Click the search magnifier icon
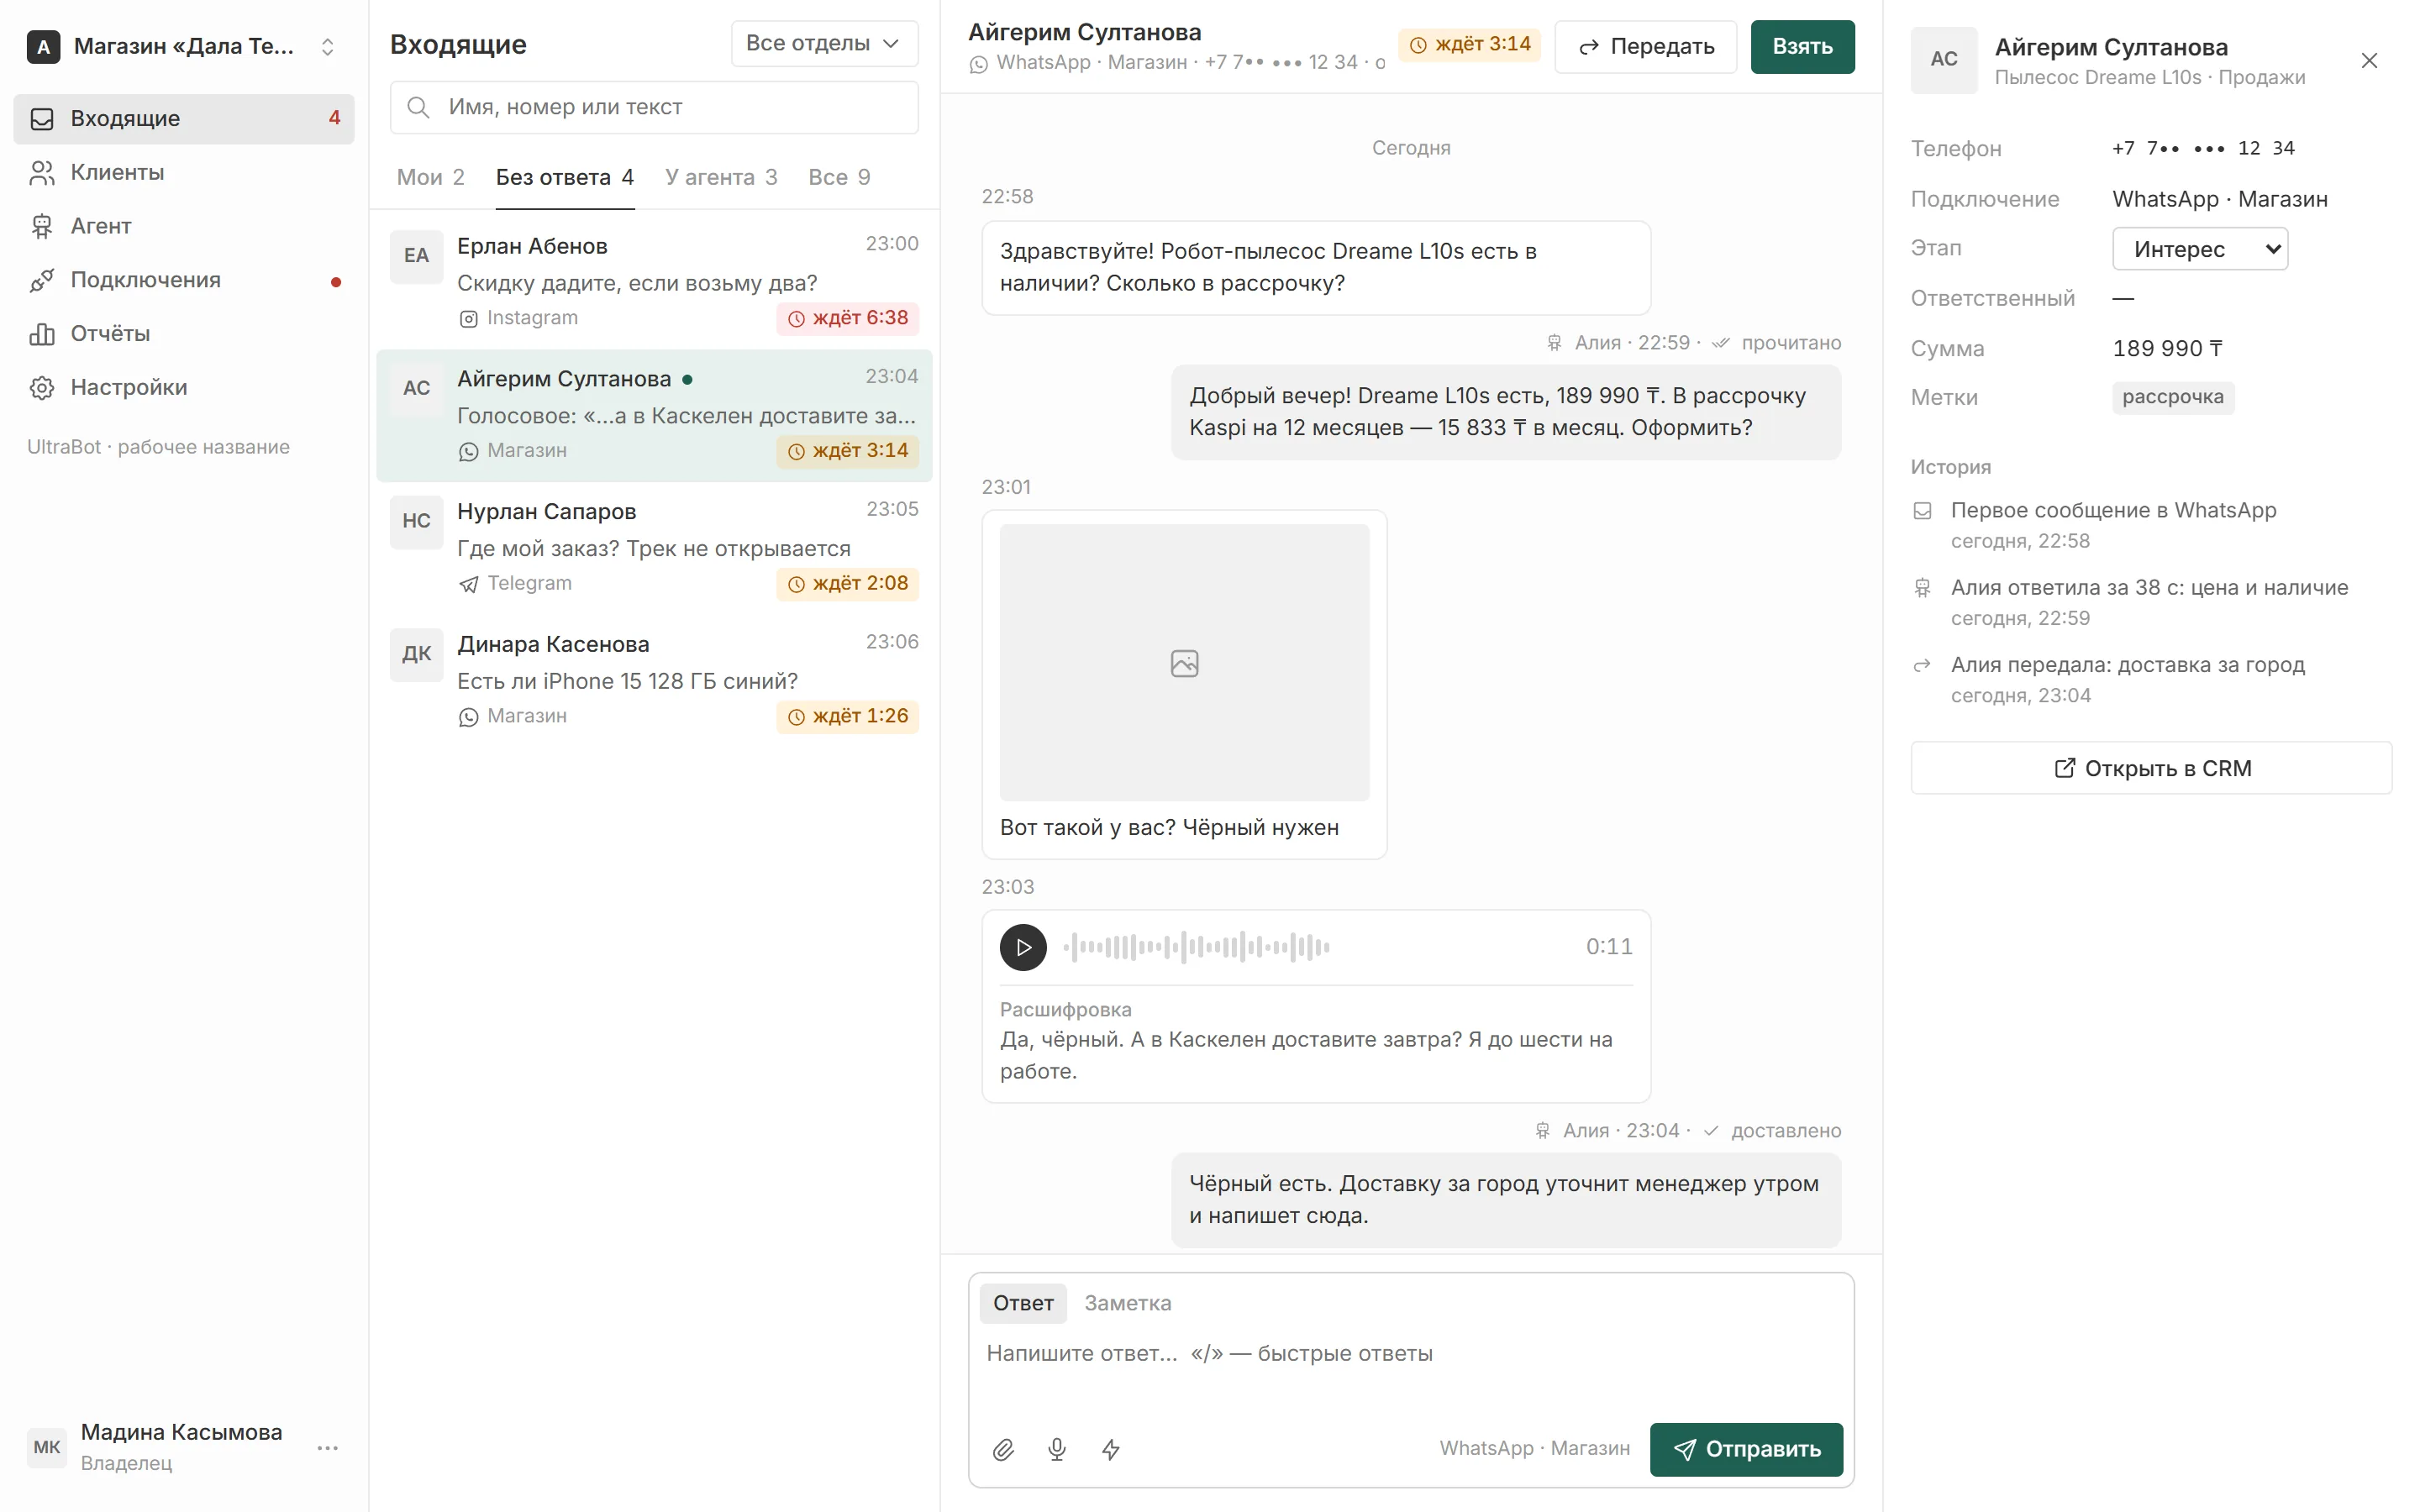 (x=418, y=107)
